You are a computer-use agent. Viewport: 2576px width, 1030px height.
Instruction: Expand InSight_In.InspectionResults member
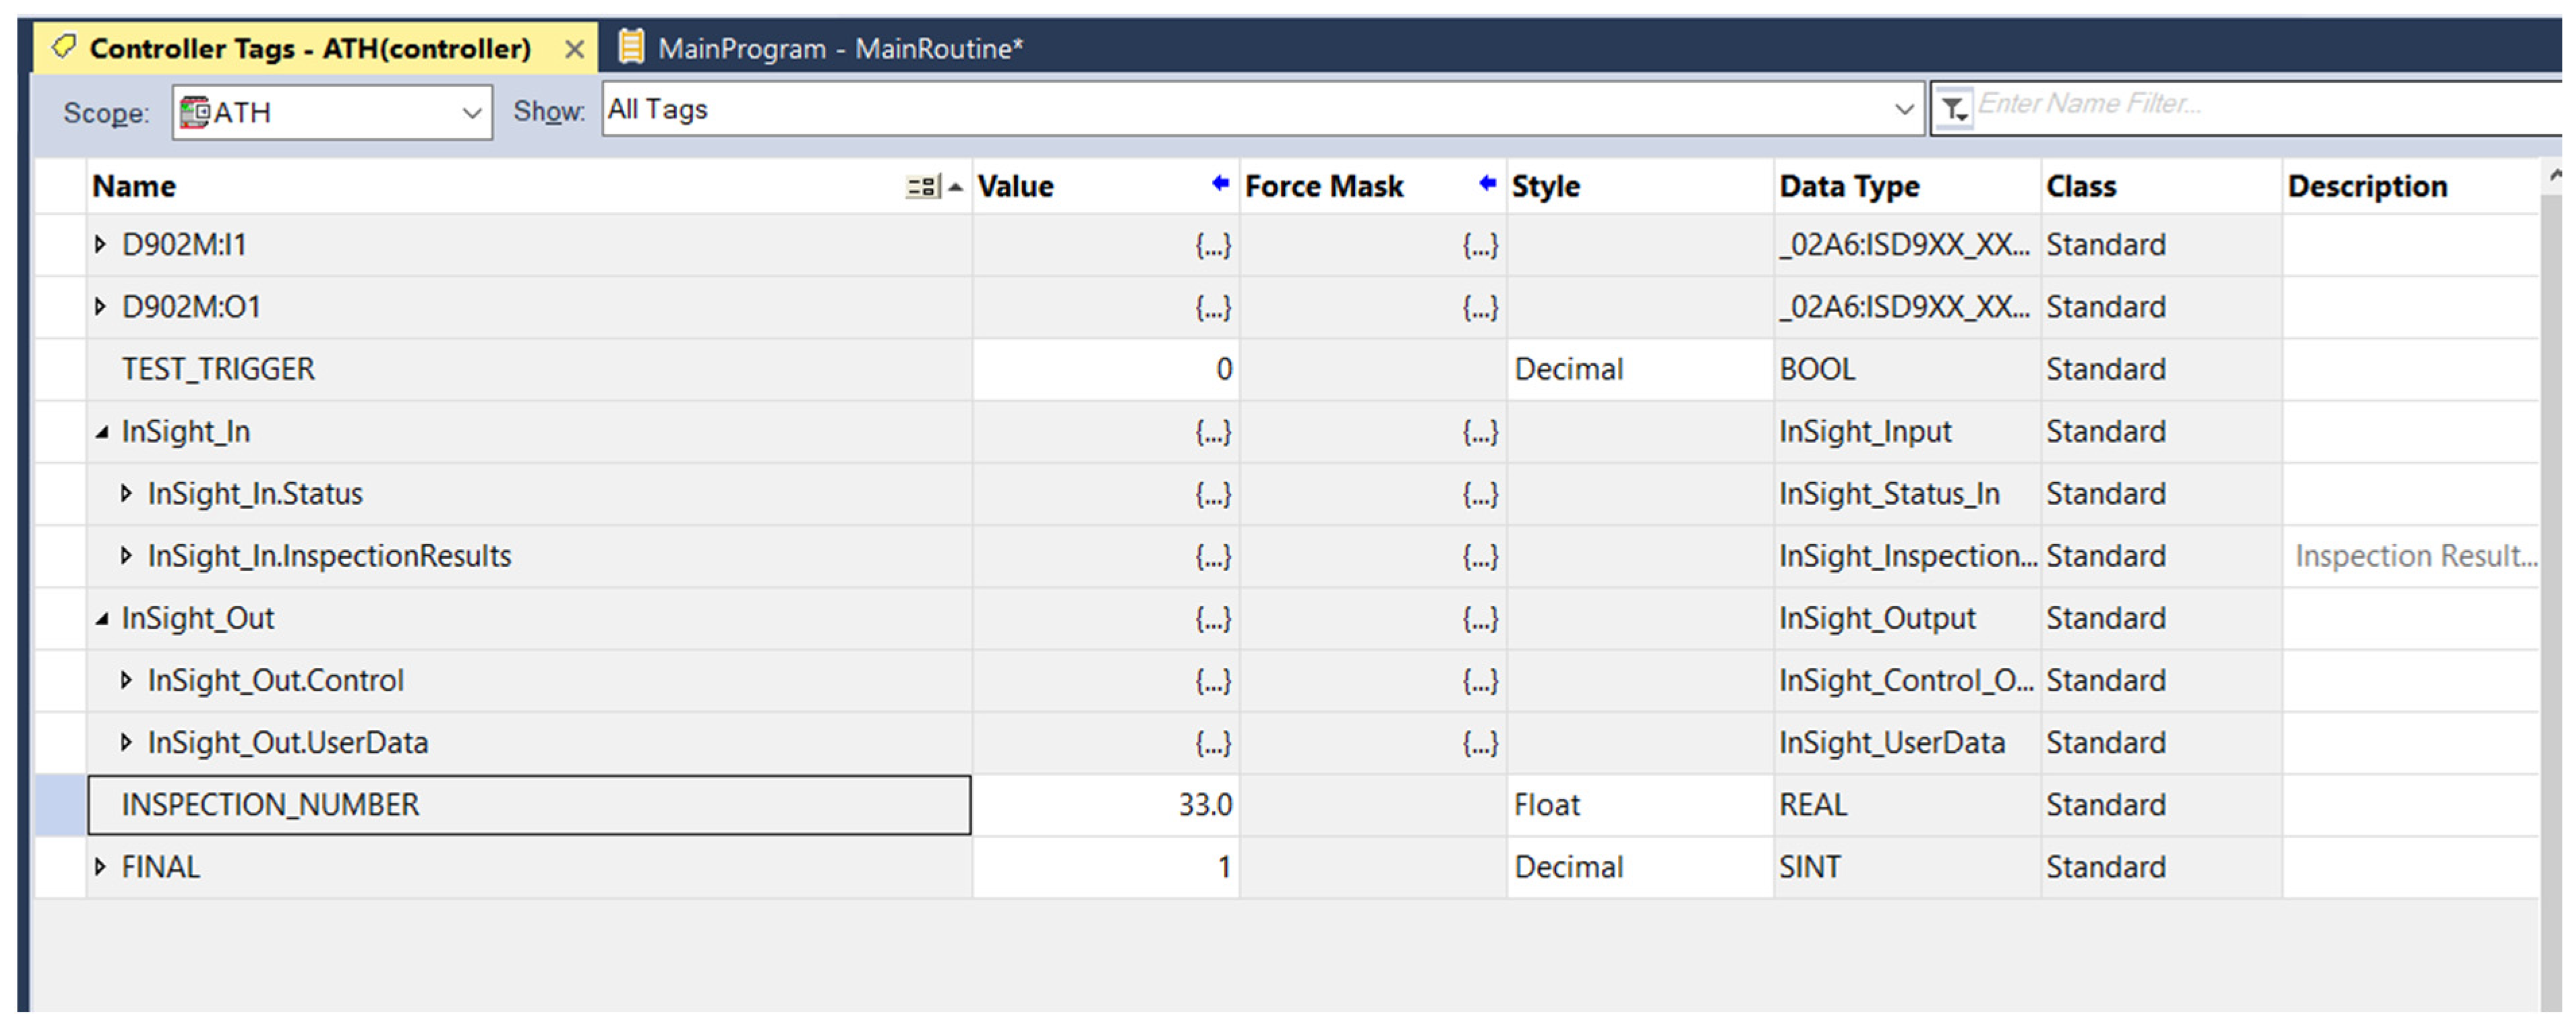126,555
